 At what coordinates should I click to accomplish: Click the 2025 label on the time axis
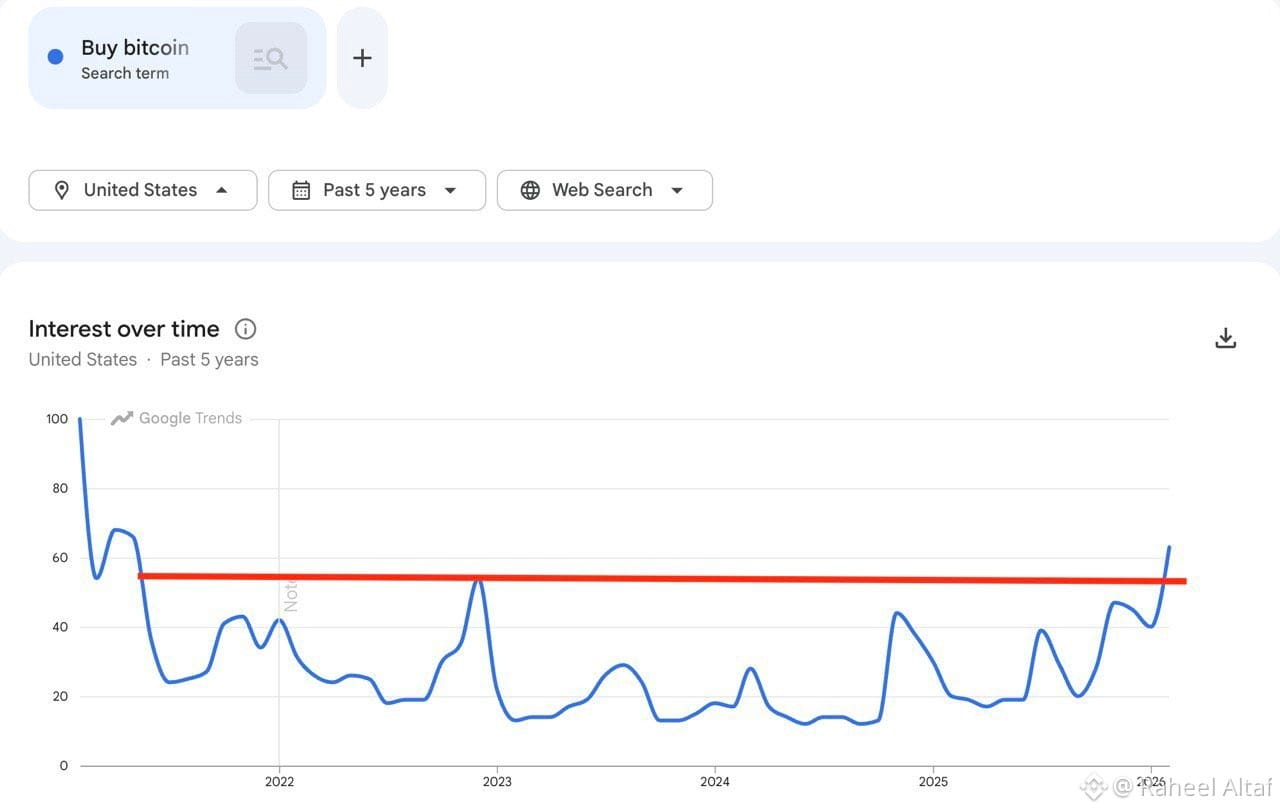933,782
